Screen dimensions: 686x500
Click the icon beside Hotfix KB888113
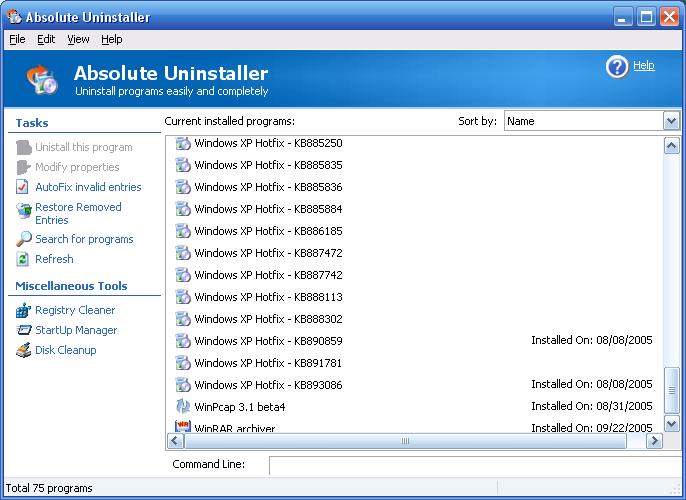(183, 297)
